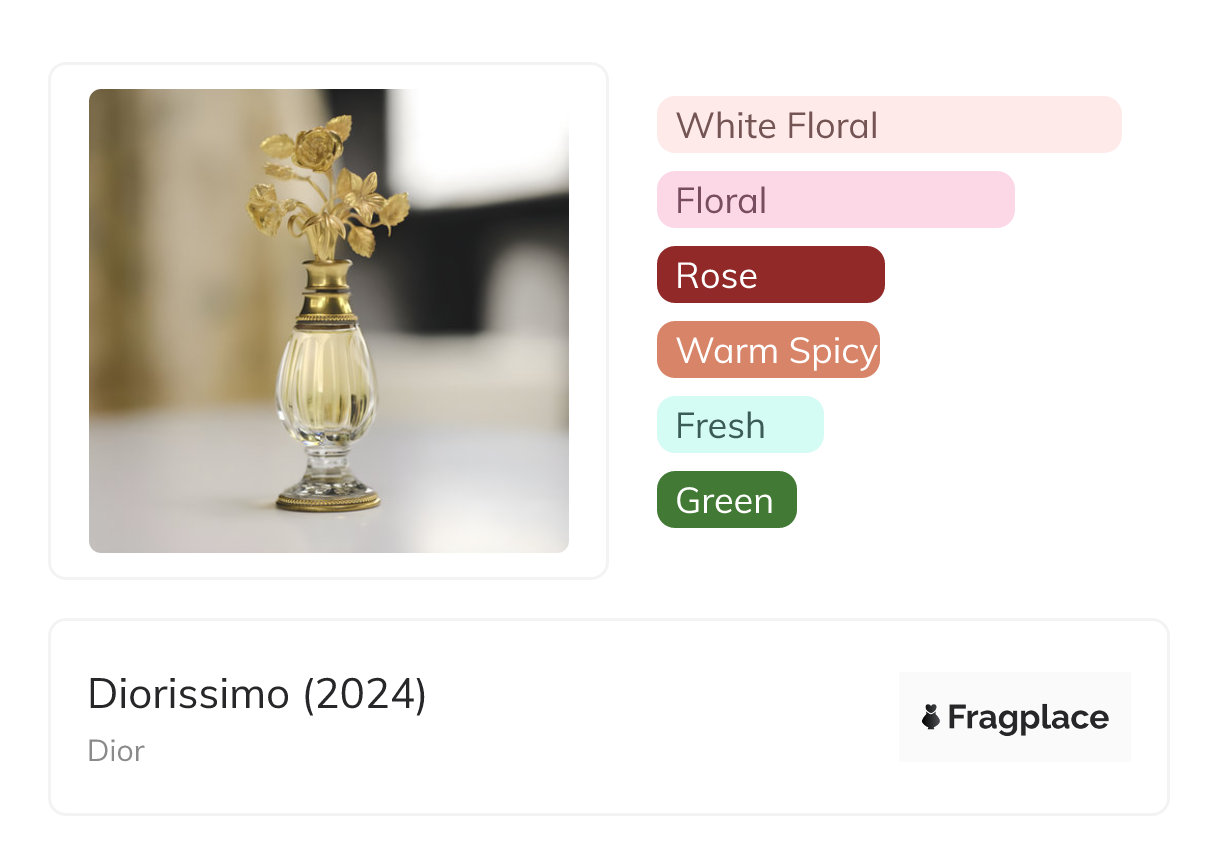Click the golden rose bloom on stopper

[318, 148]
